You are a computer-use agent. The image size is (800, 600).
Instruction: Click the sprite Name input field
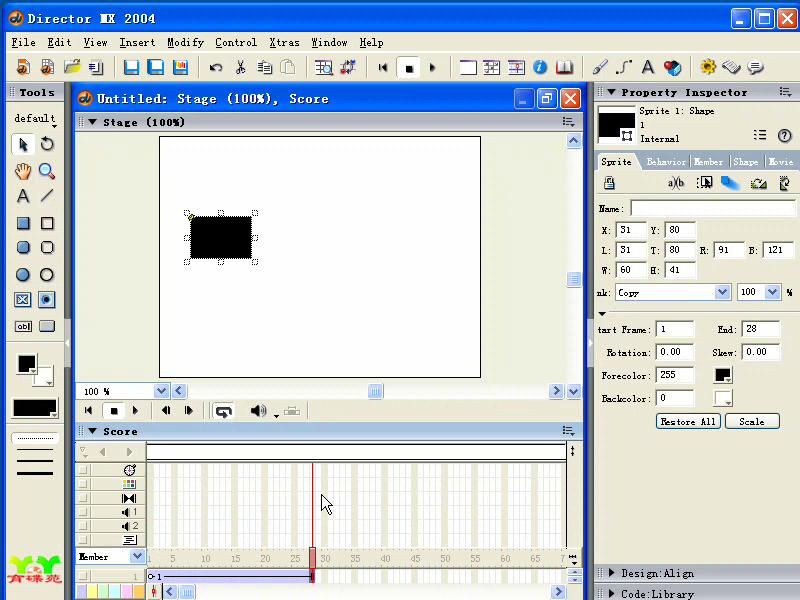713,208
